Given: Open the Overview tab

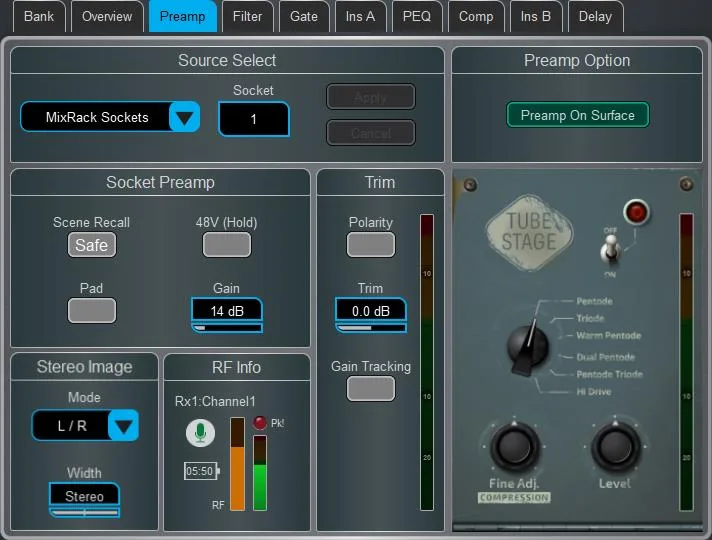Looking at the screenshot, I should coord(107,16).
